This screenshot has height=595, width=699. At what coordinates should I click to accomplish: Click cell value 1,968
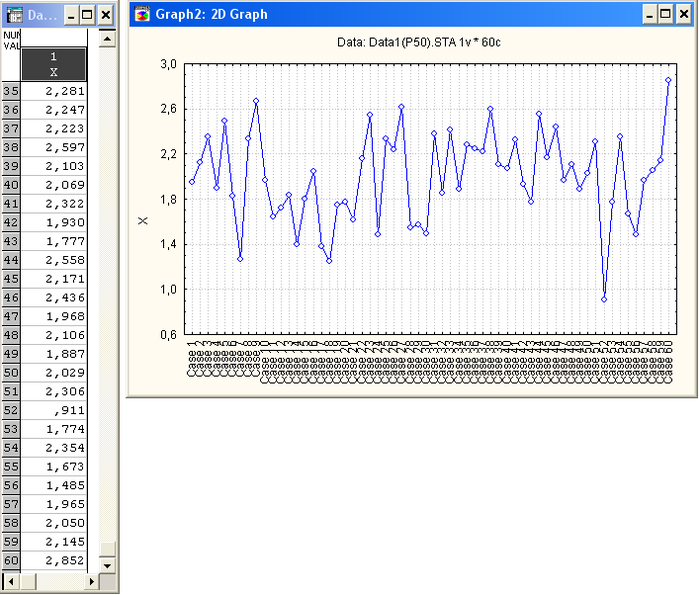[x=53, y=316]
